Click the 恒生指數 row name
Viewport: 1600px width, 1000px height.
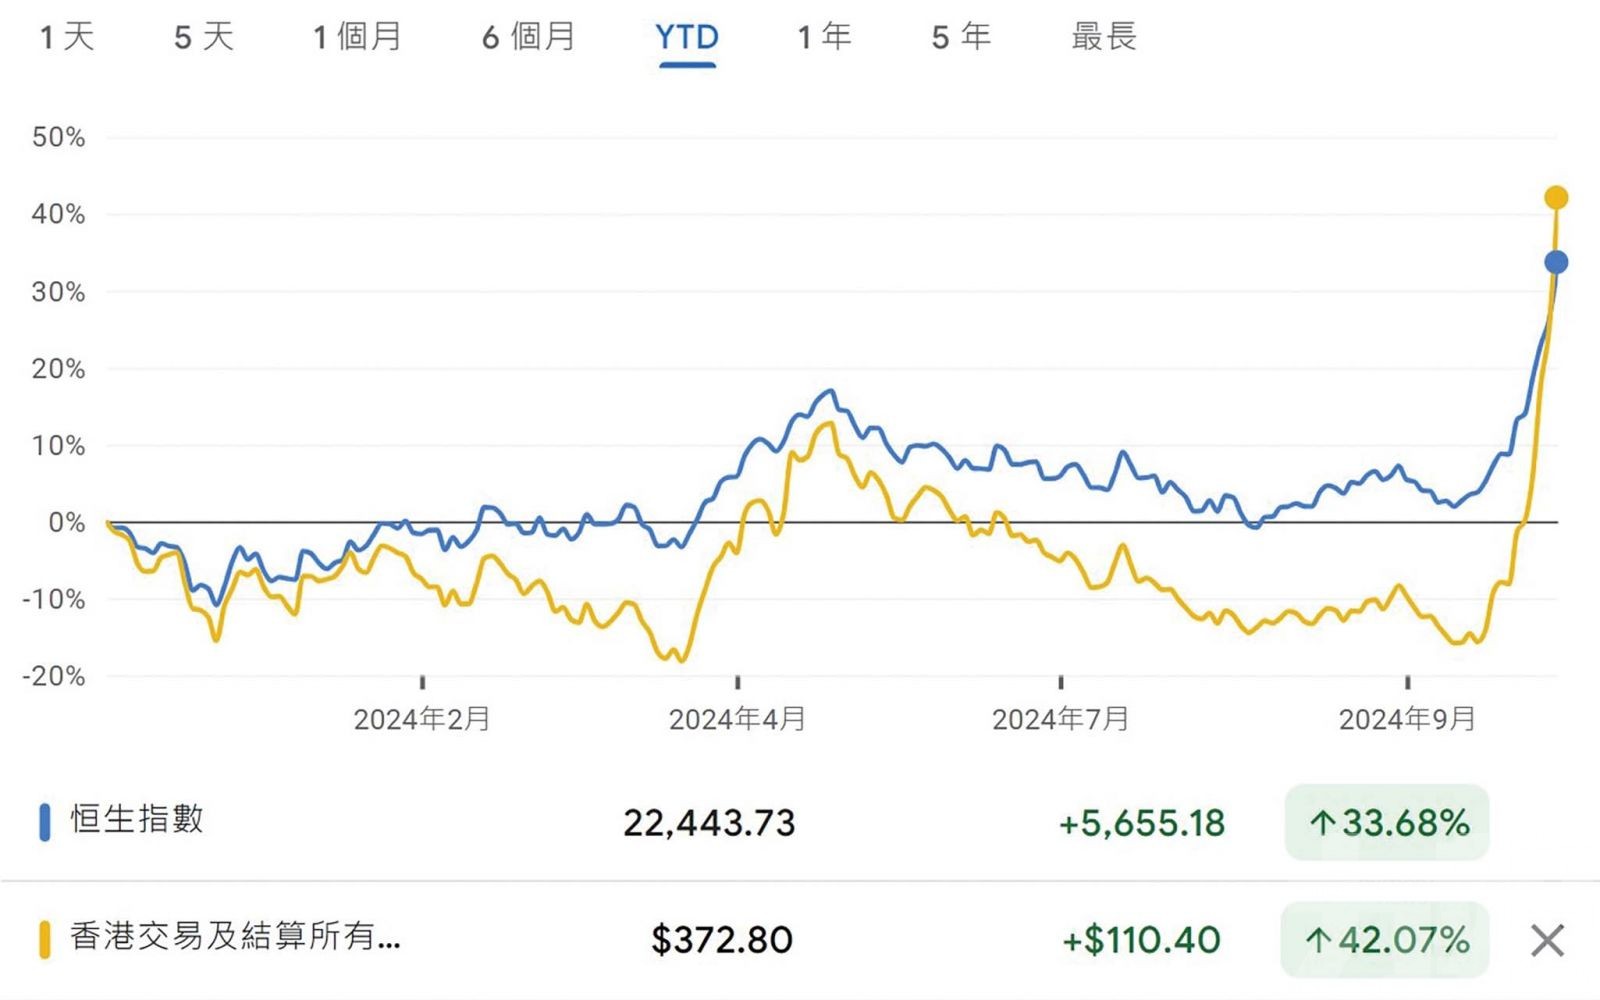click(x=137, y=819)
